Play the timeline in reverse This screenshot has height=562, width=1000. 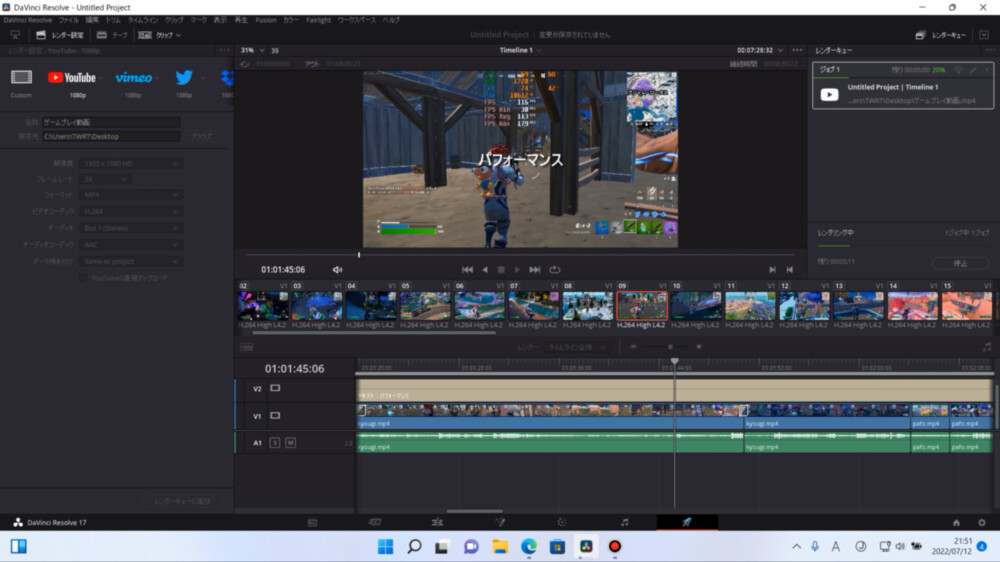[485, 270]
